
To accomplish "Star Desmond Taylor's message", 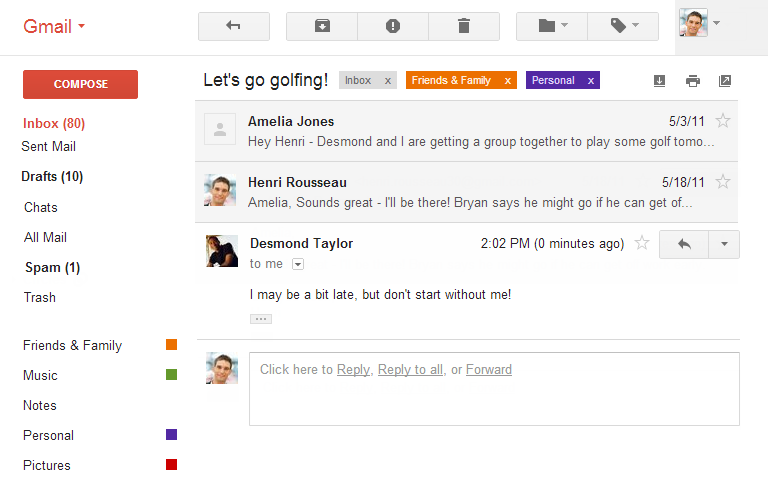I will coord(642,243).
